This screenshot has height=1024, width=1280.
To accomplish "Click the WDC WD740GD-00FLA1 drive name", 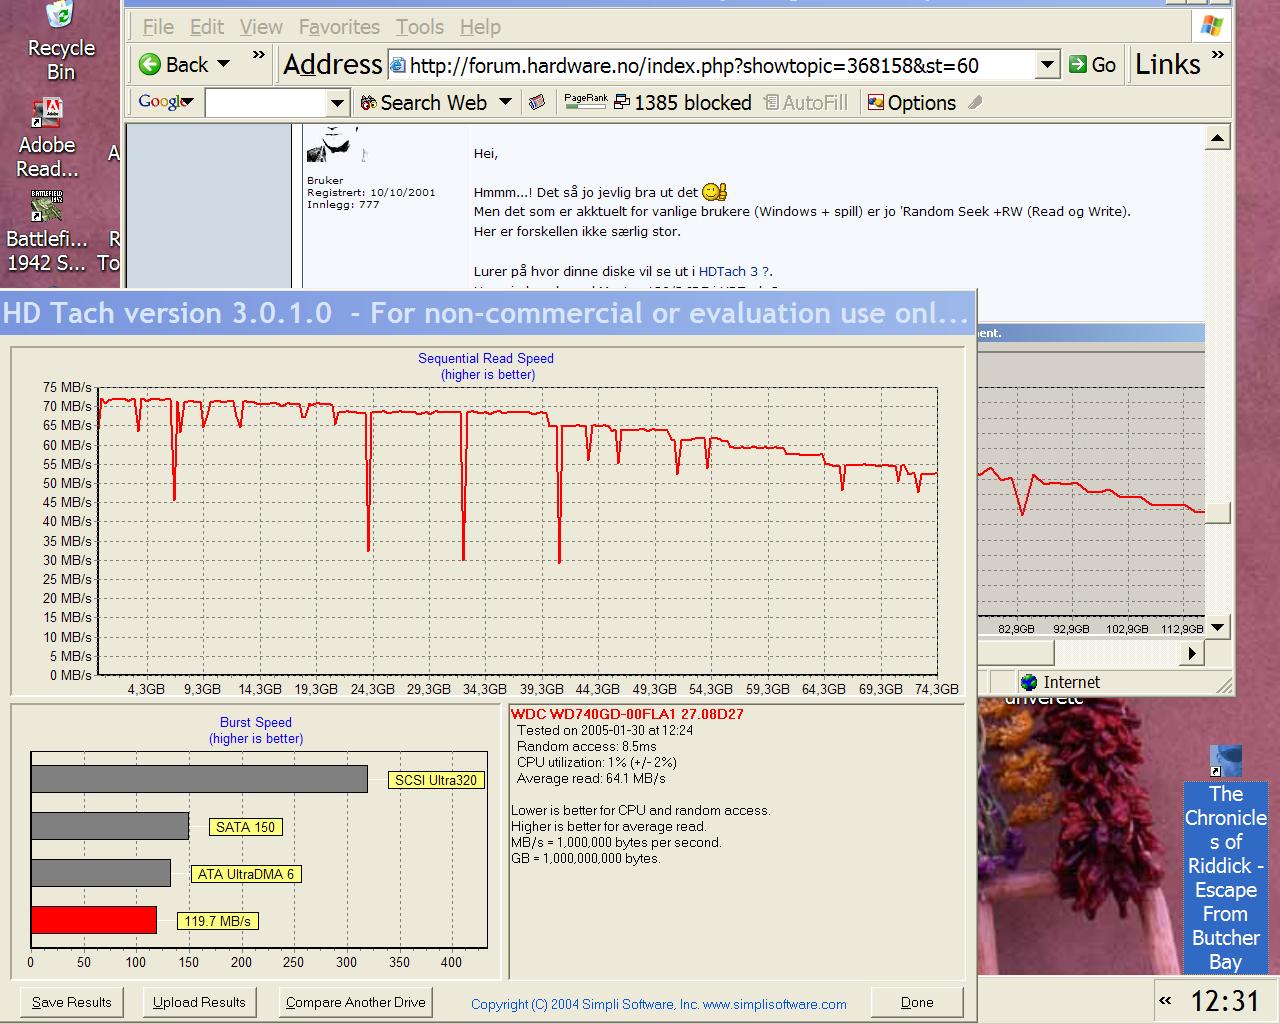I will (627, 714).
